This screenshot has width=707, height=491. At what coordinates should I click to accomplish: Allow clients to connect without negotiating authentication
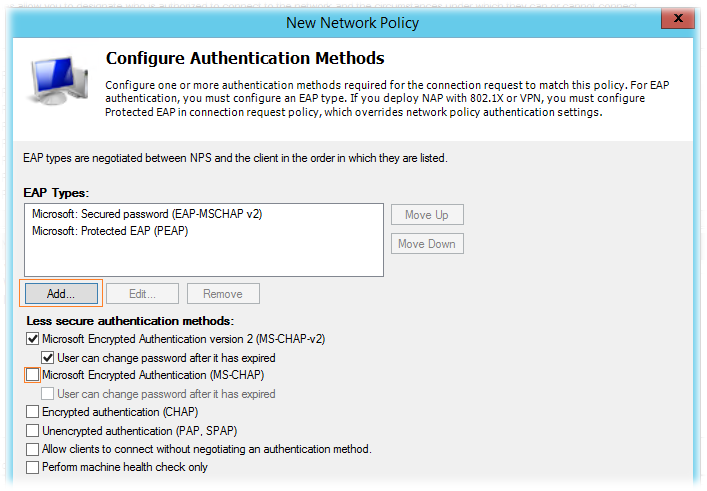click(x=32, y=449)
